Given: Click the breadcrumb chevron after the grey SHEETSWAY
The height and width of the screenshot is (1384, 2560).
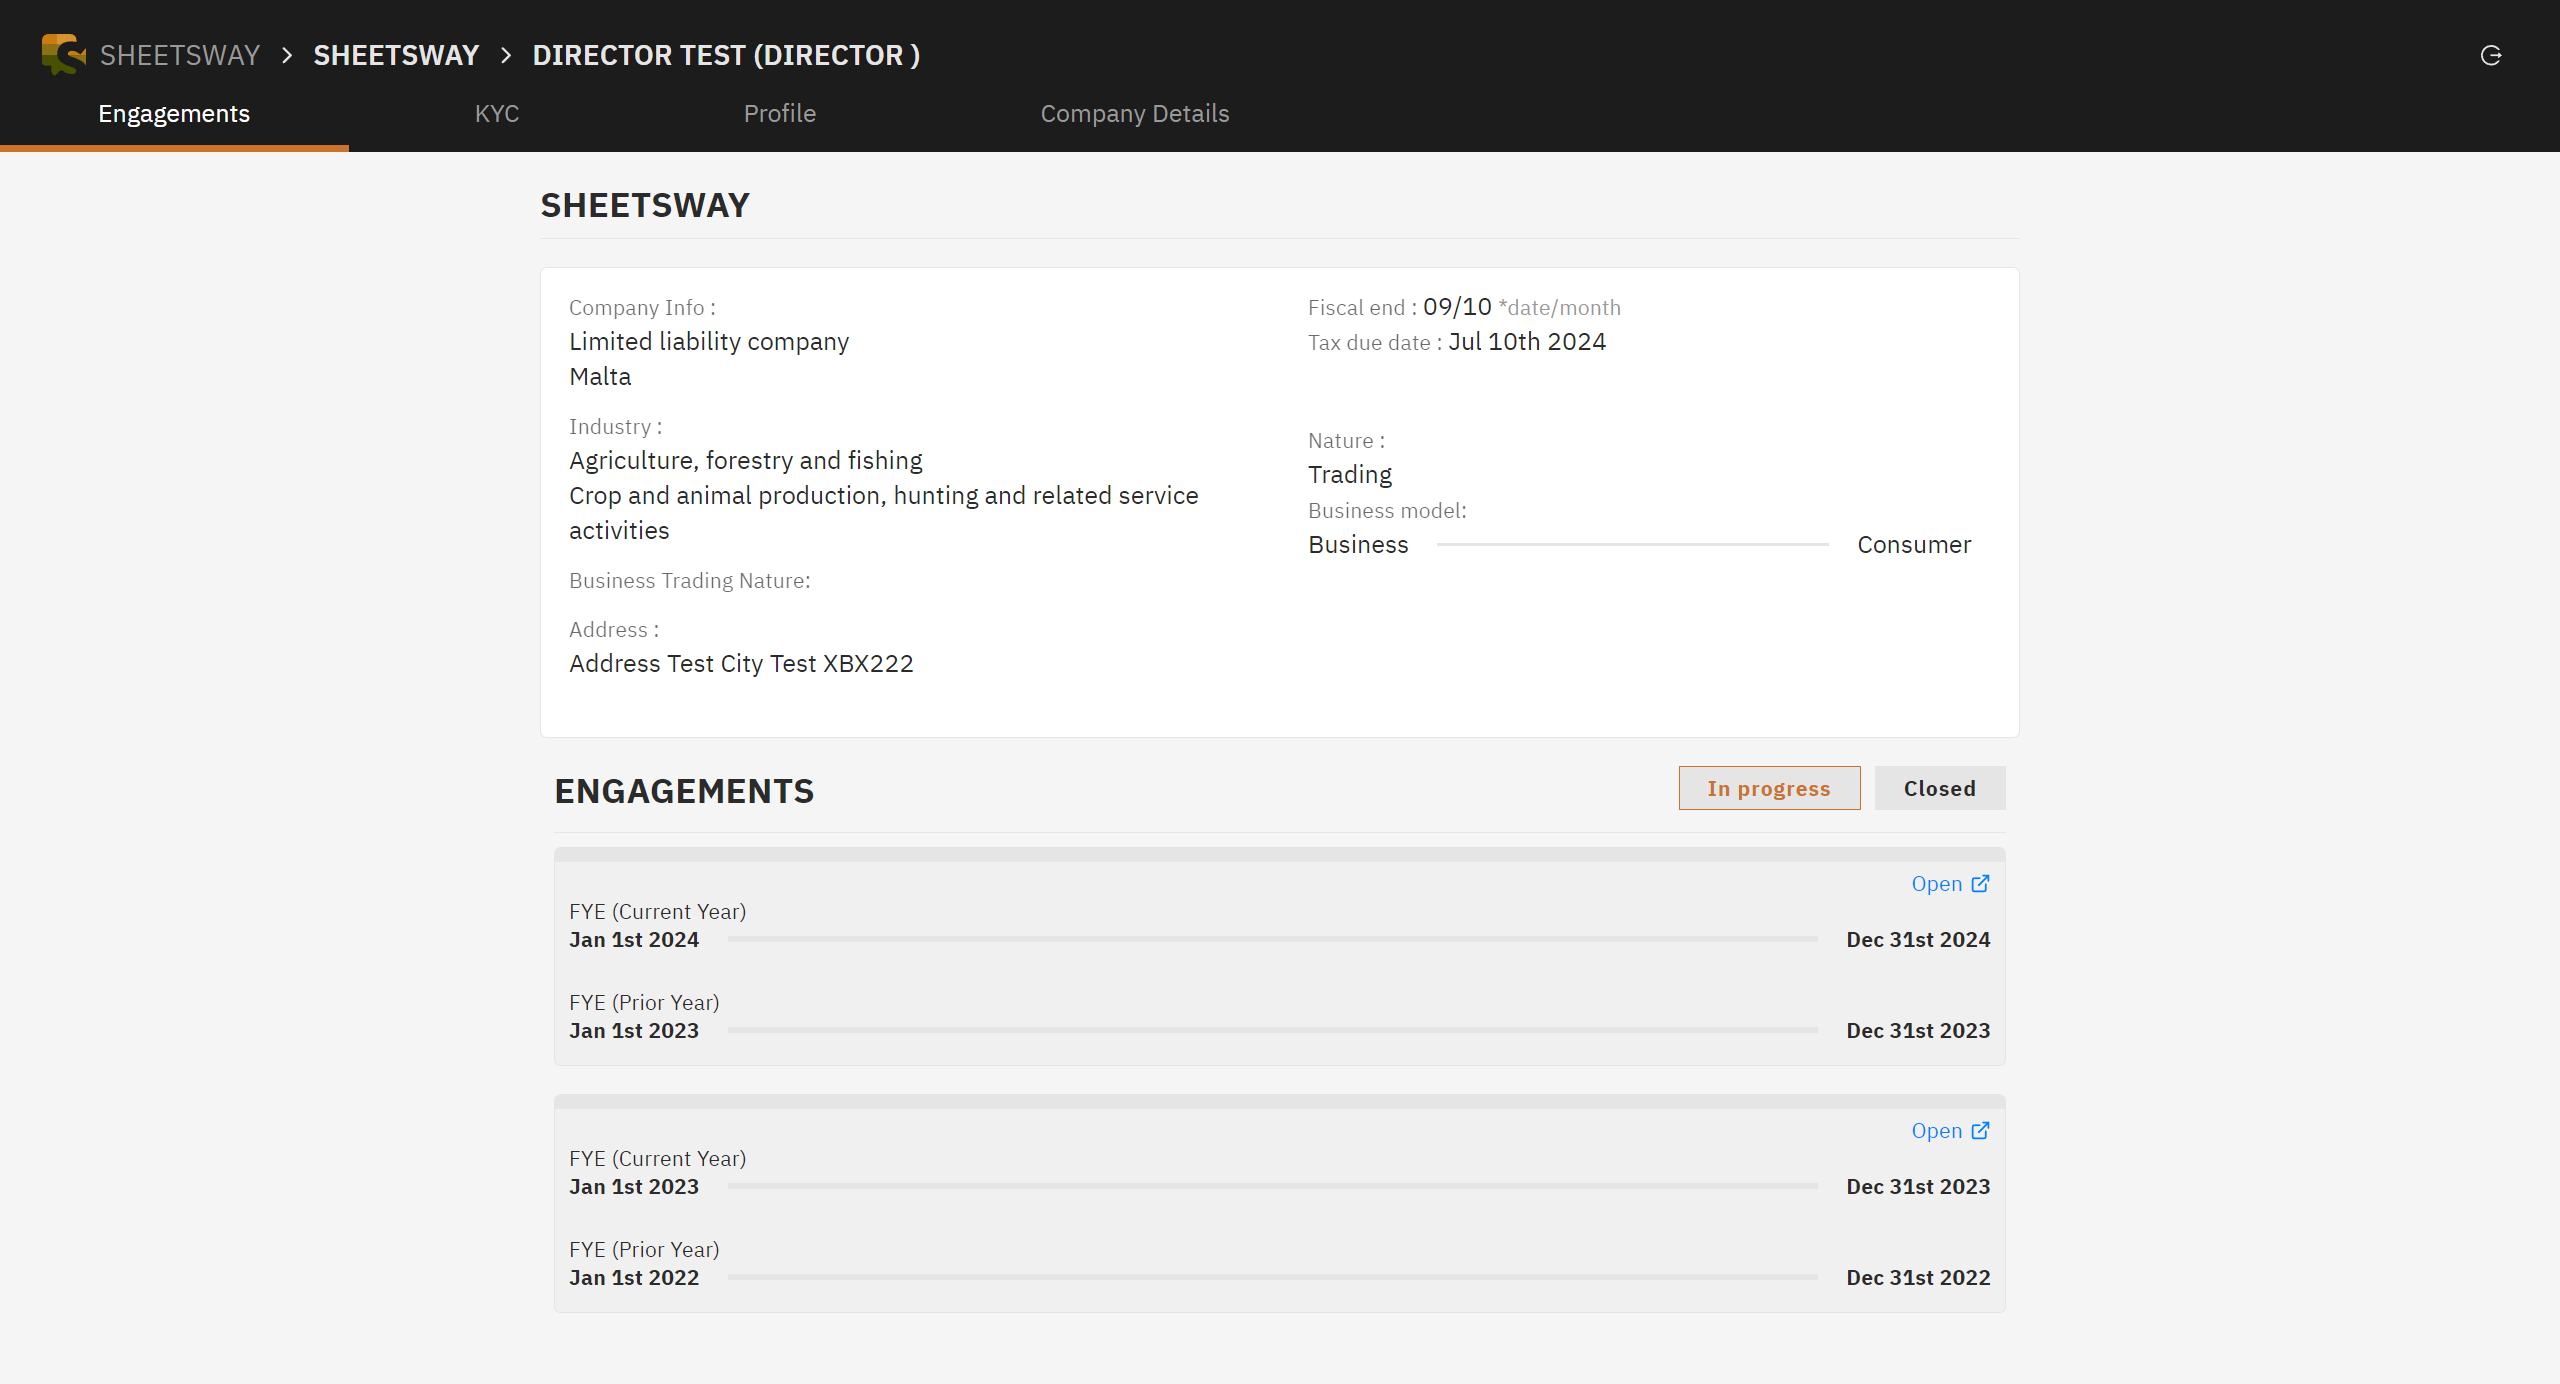Looking at the screenshot, I should 287,55.
